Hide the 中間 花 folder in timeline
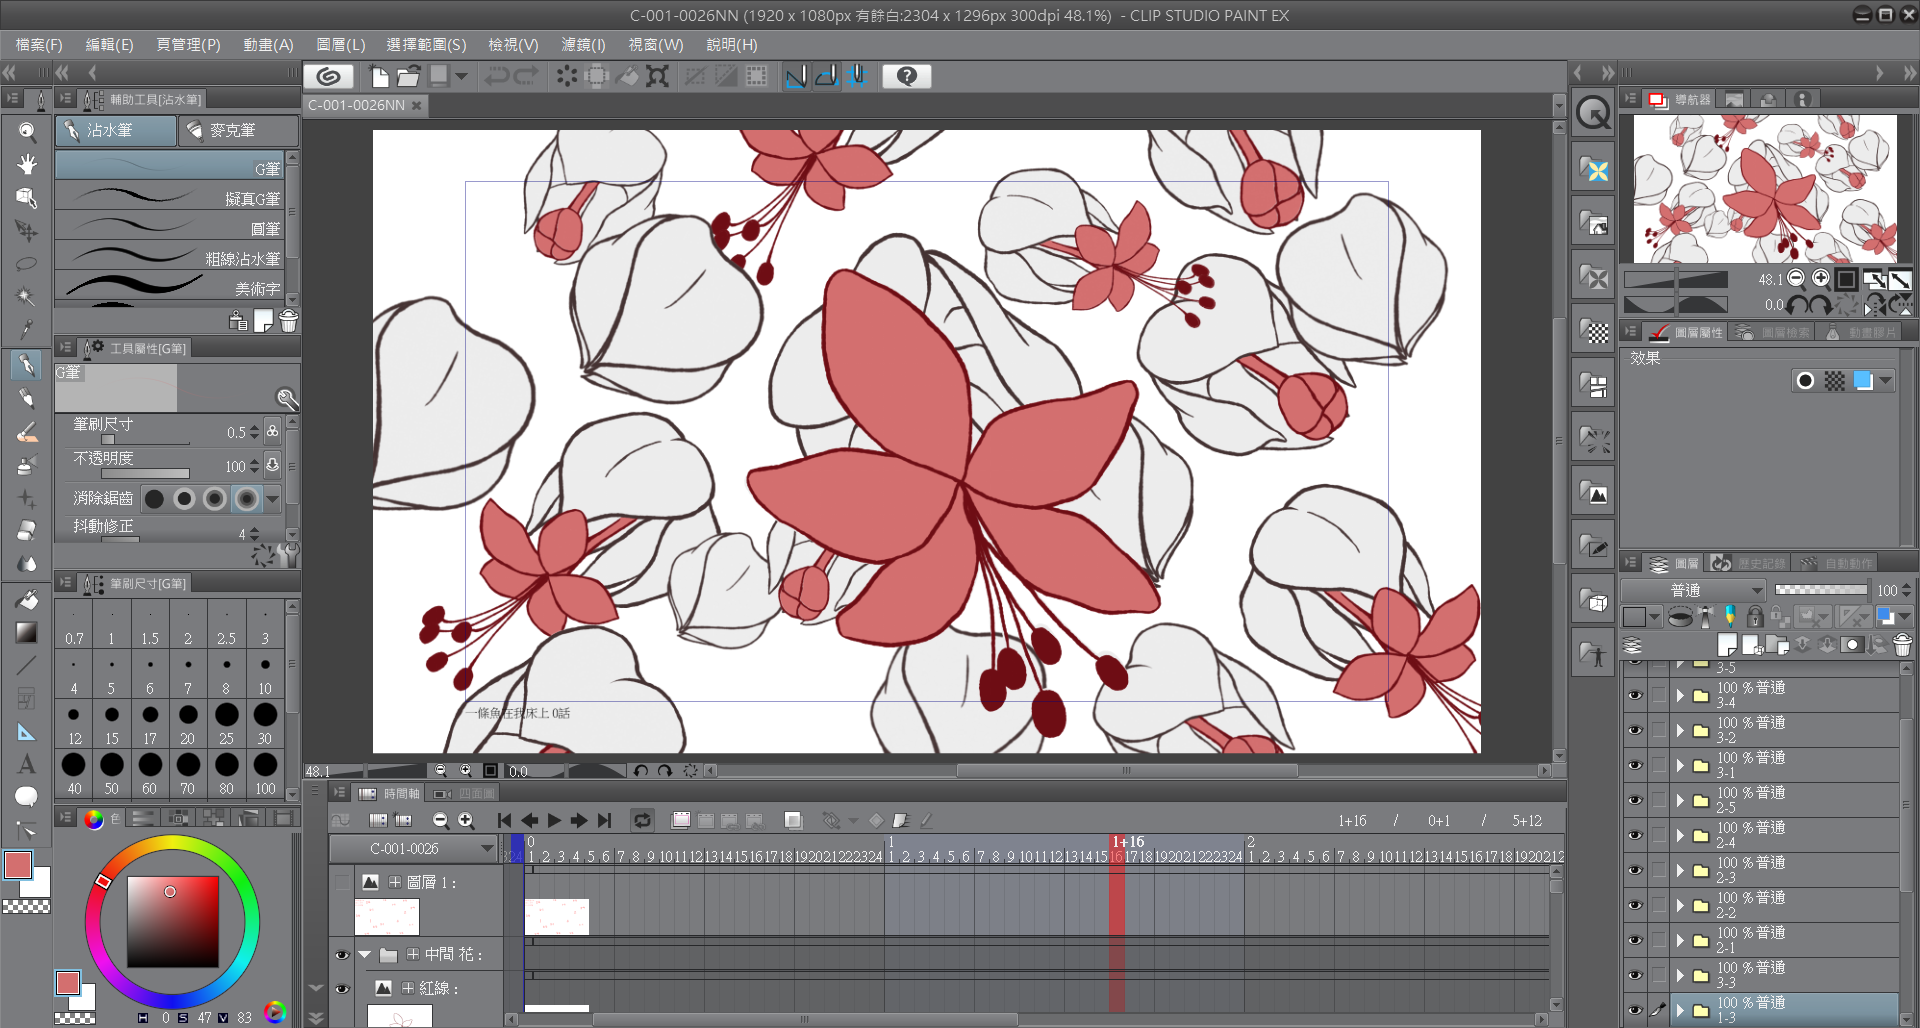Image resolution: width=1920 pixels, height=1028 pixels. tap(342, 955)
